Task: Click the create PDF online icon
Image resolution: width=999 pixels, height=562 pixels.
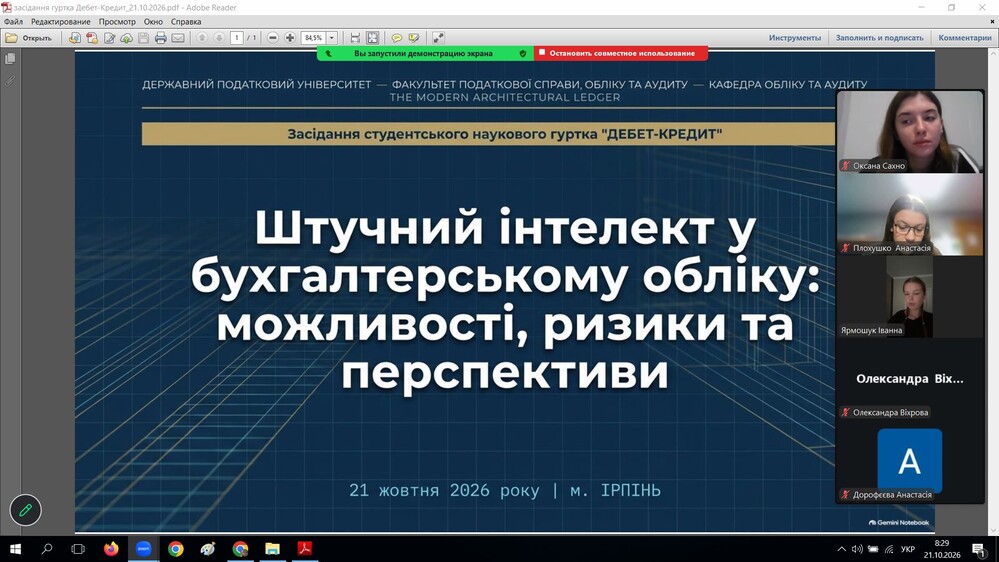Action: 75,38
